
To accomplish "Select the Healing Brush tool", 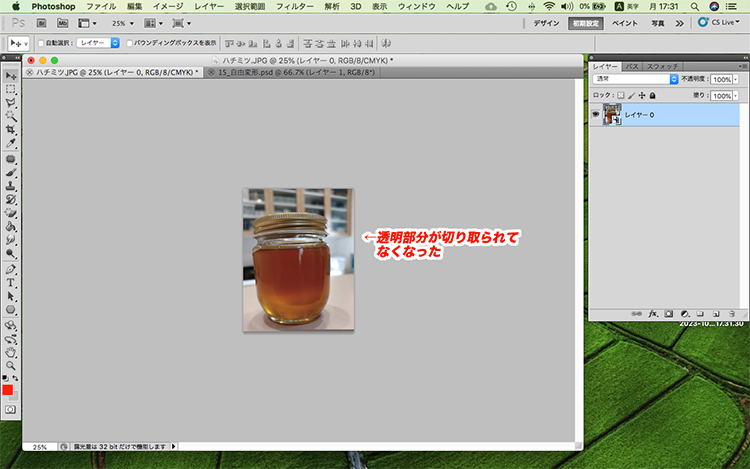I will [11, 159].
